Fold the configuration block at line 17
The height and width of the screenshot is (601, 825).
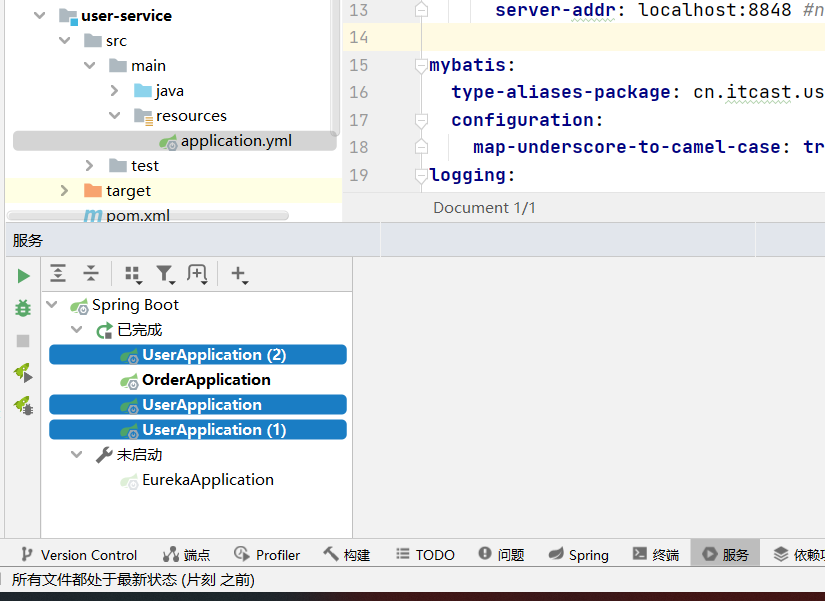pyautogui.click(x=421, y=121)
